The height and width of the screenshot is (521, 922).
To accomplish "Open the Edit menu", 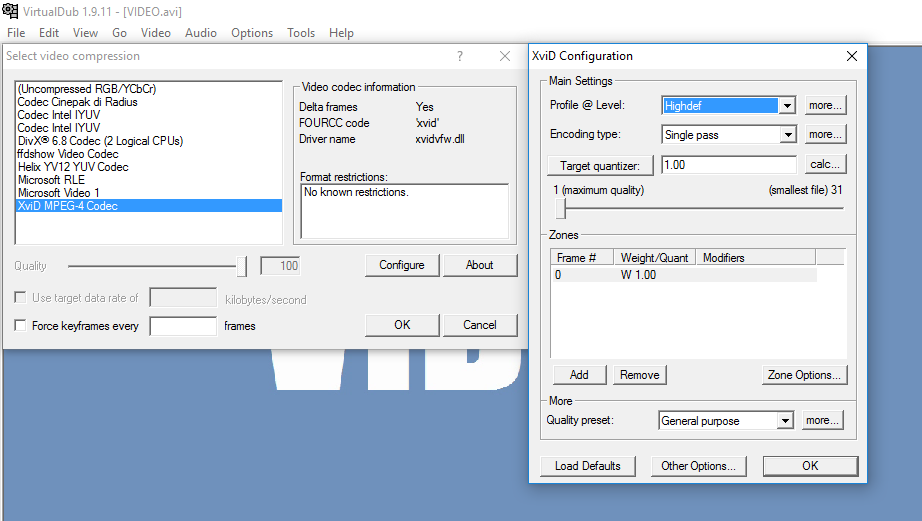I will (x=49, y=33).
